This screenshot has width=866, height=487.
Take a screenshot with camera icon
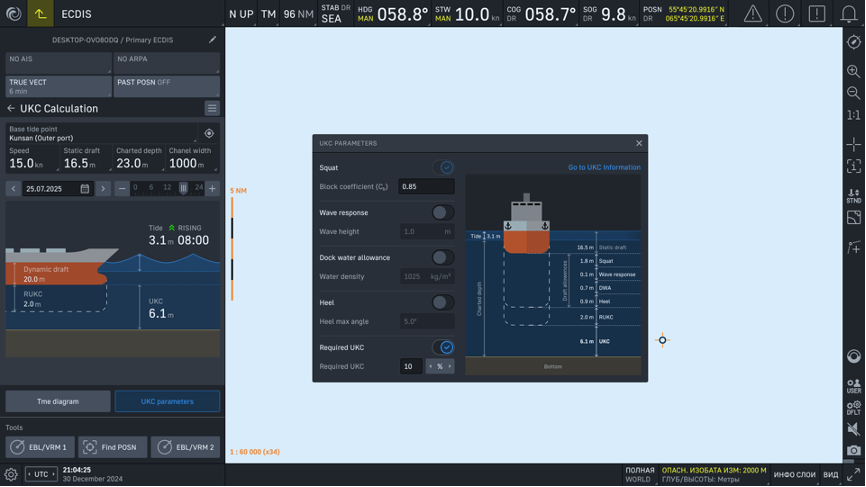click(x=854, y=451)
